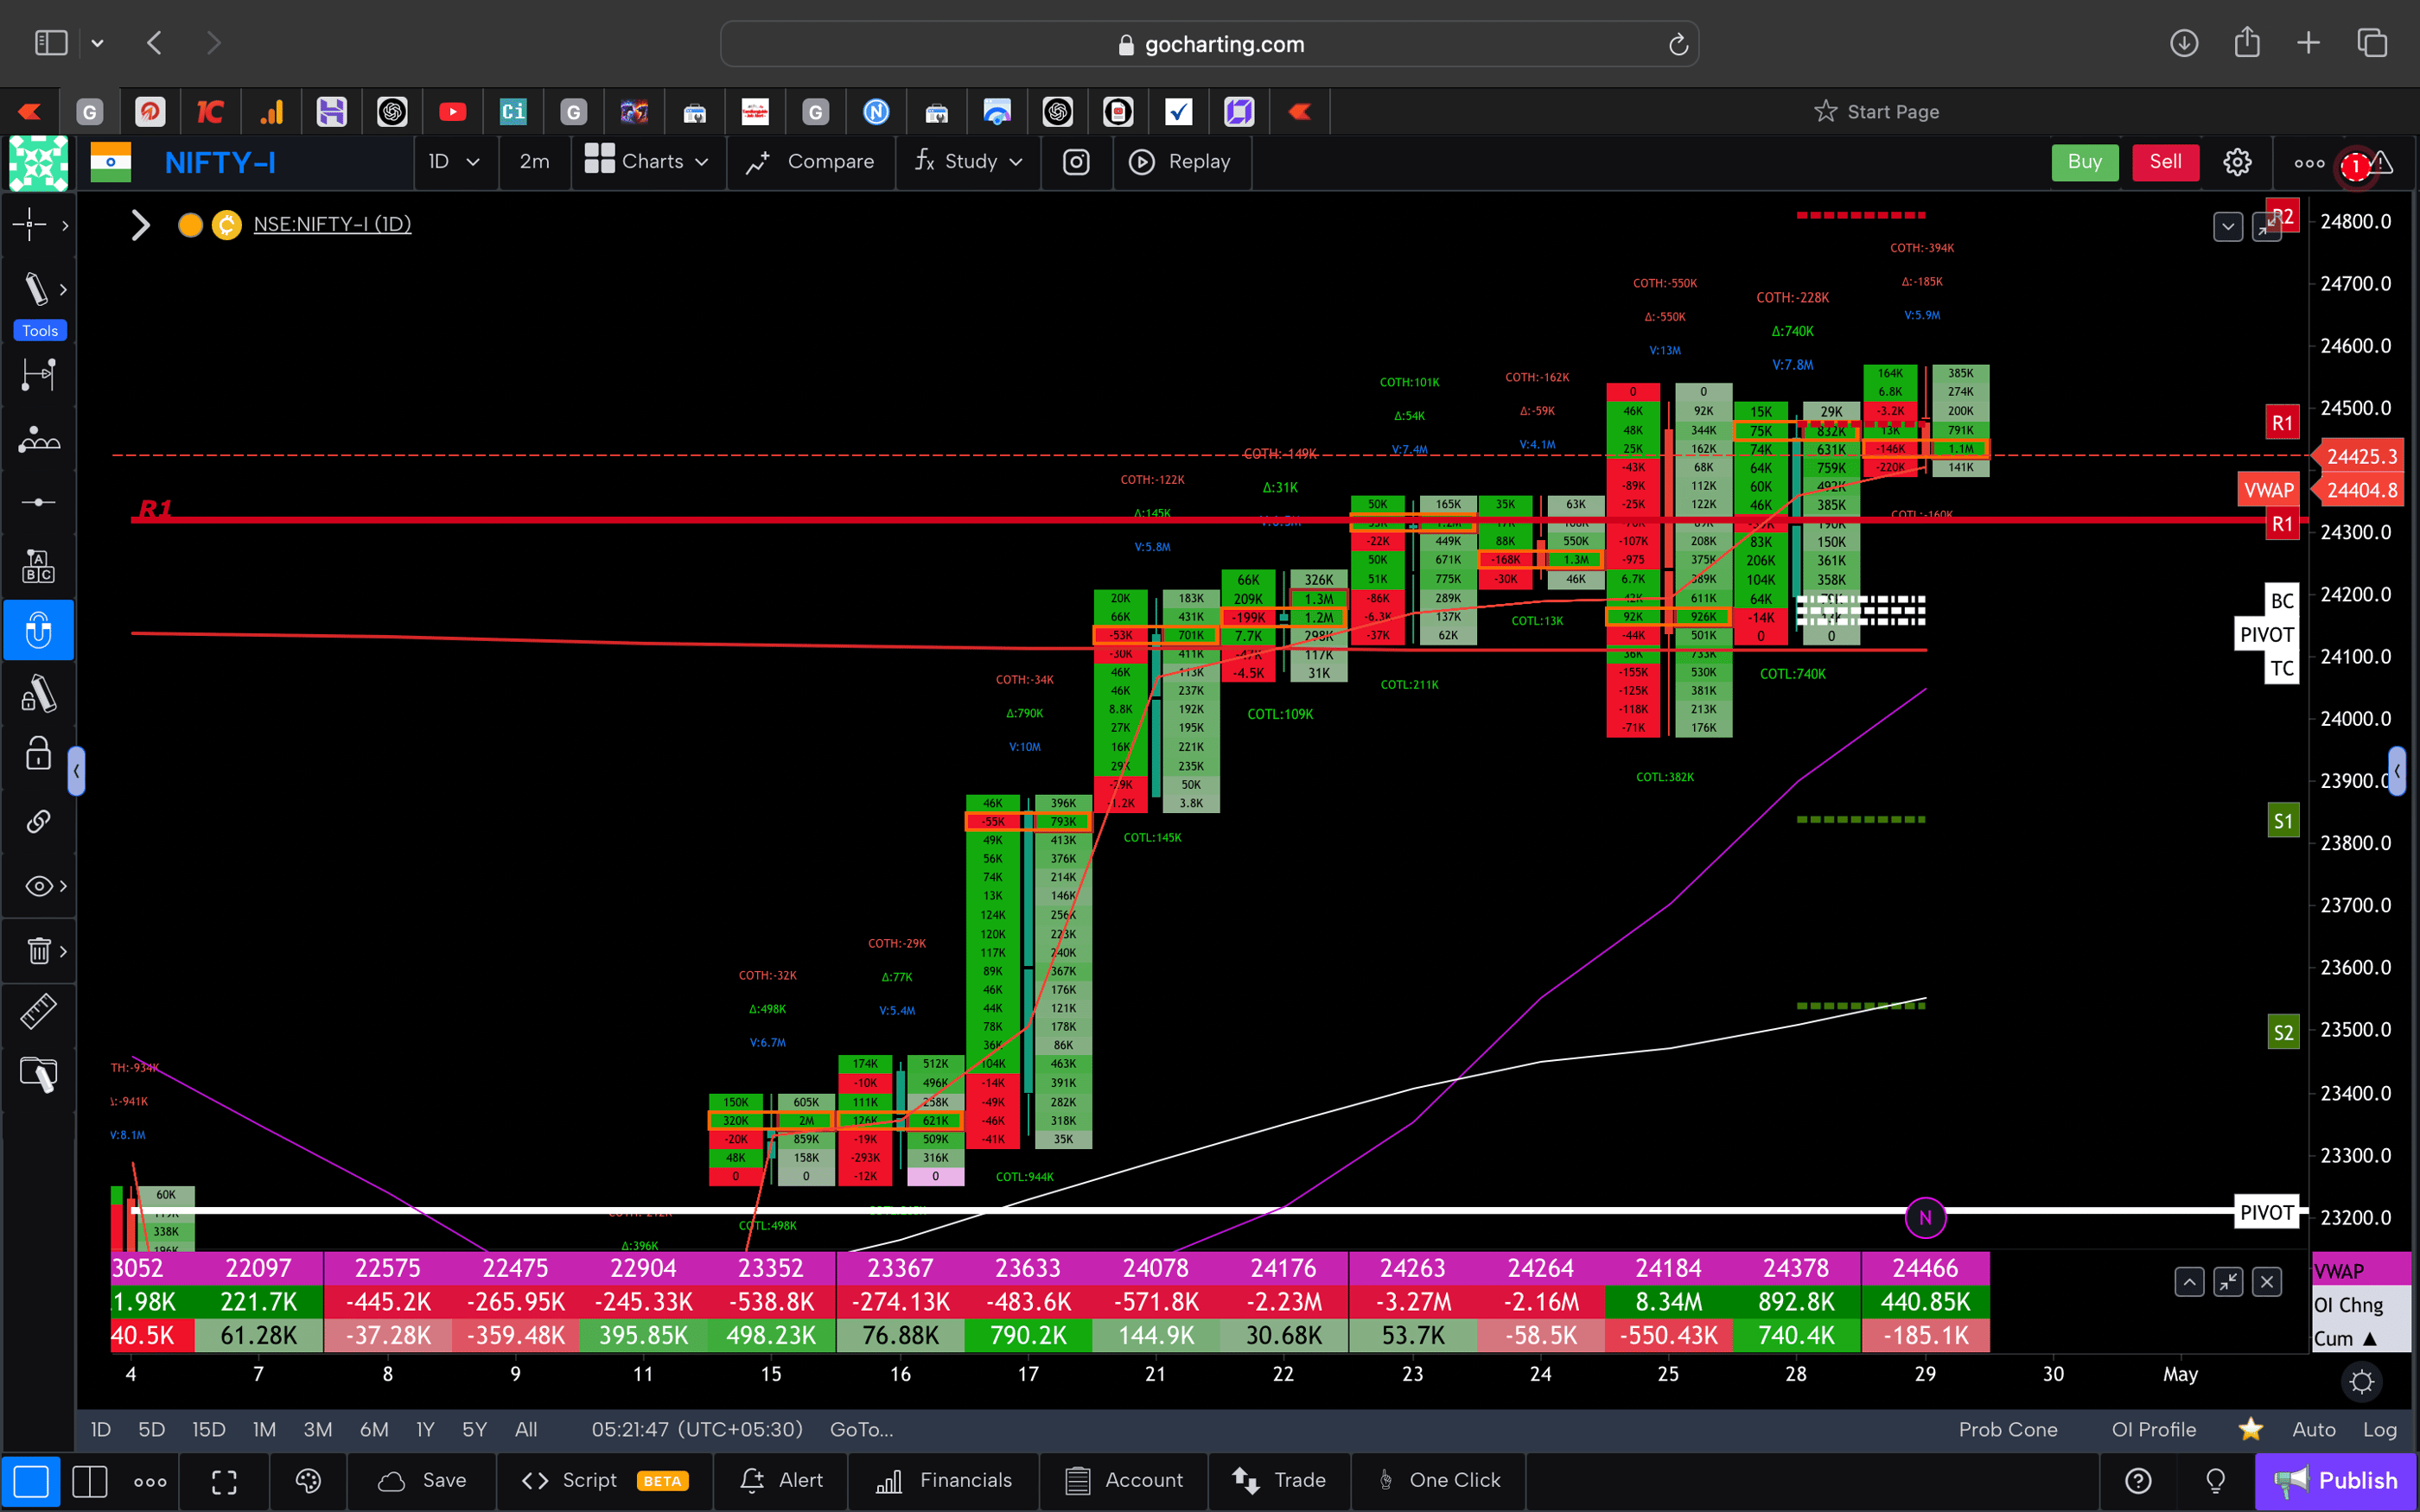Viewport: 2420px width, 1512px height.
Task: Click the Buy button
Action: [2084, 161]
